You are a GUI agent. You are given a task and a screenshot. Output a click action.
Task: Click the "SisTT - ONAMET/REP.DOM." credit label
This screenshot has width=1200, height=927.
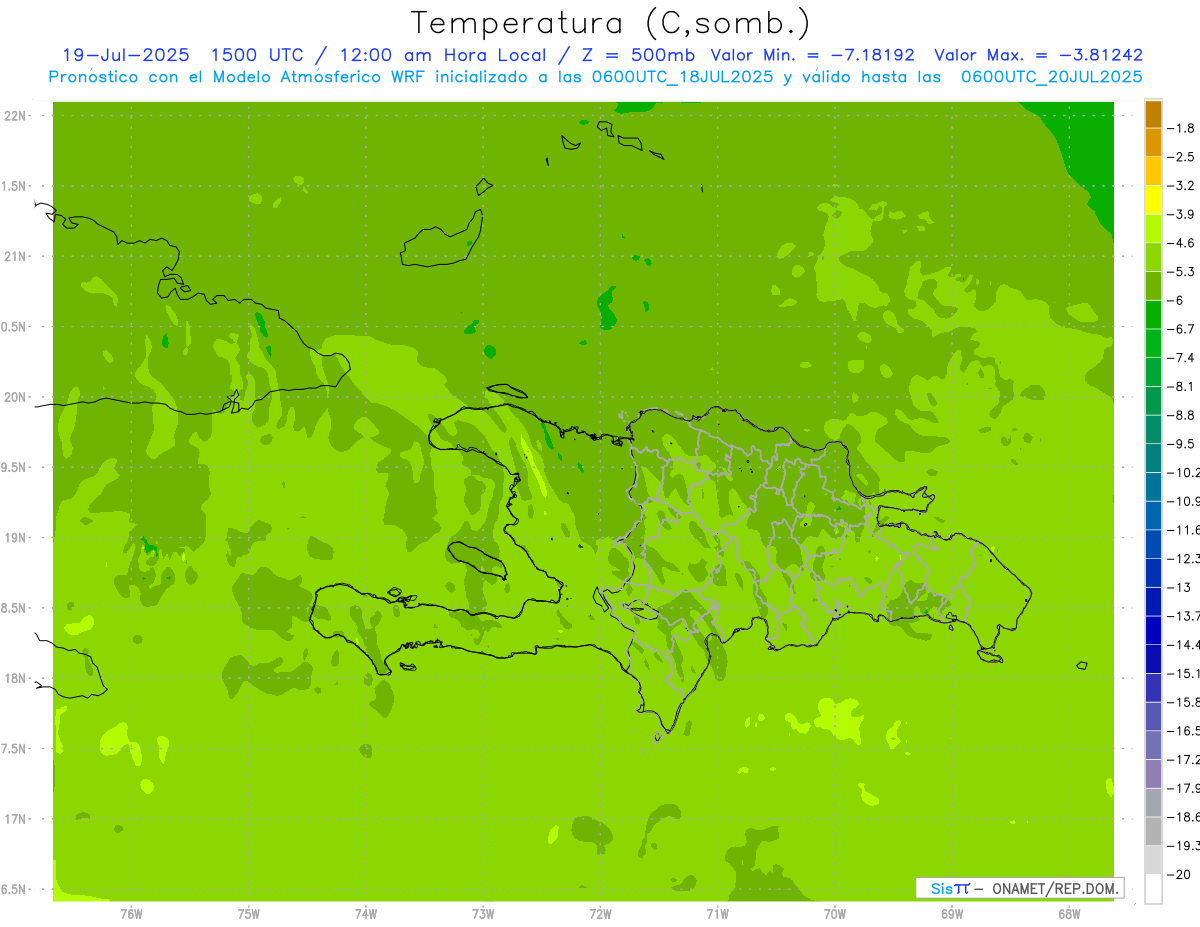pos(1020,888)
